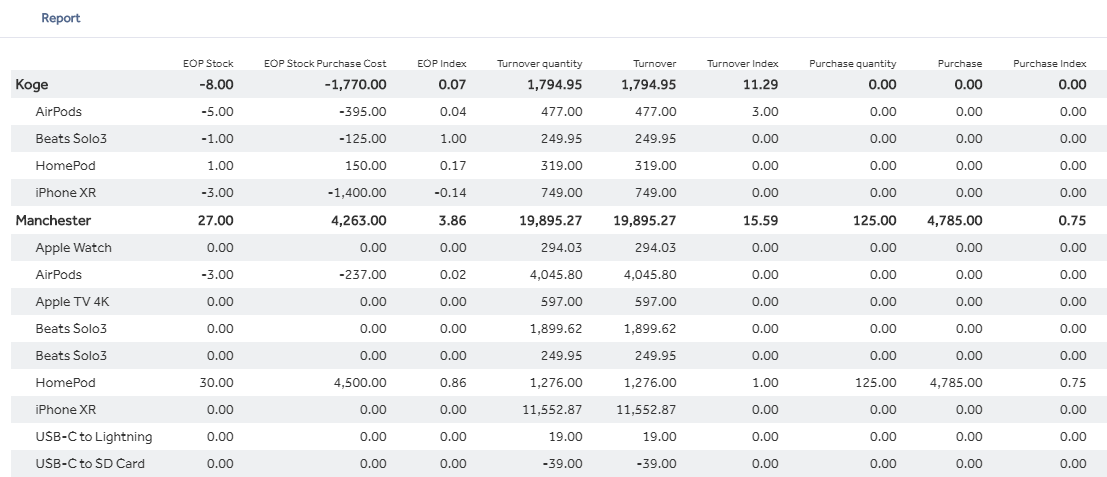This screenshot has width=1107, height=477.
Task: Open the Report tab
Action: (61, 18)
